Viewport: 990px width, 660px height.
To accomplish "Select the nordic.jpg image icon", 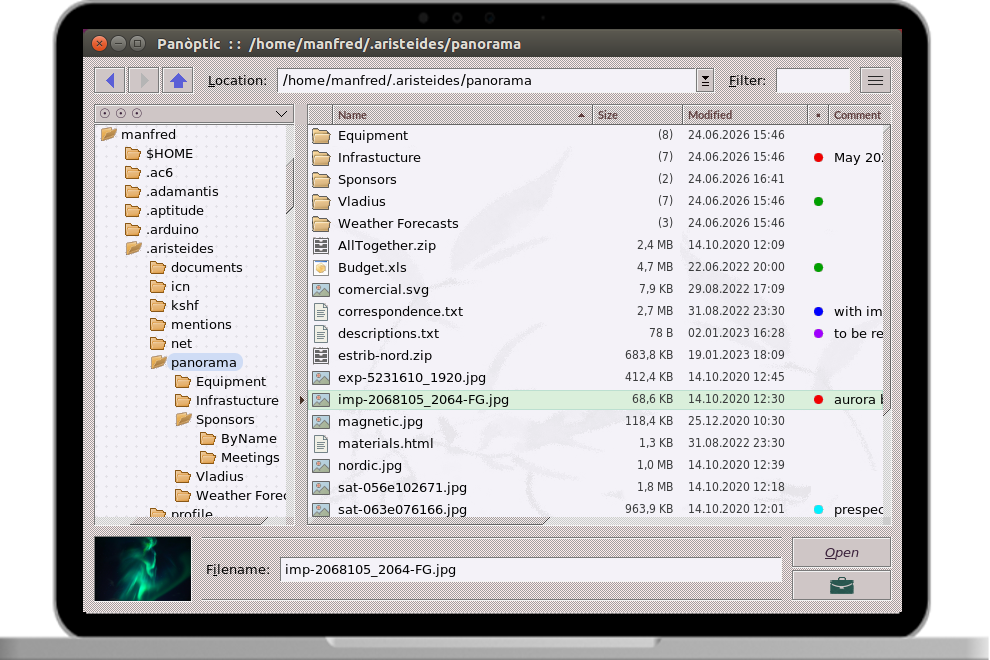I will (x=321, y=465).
